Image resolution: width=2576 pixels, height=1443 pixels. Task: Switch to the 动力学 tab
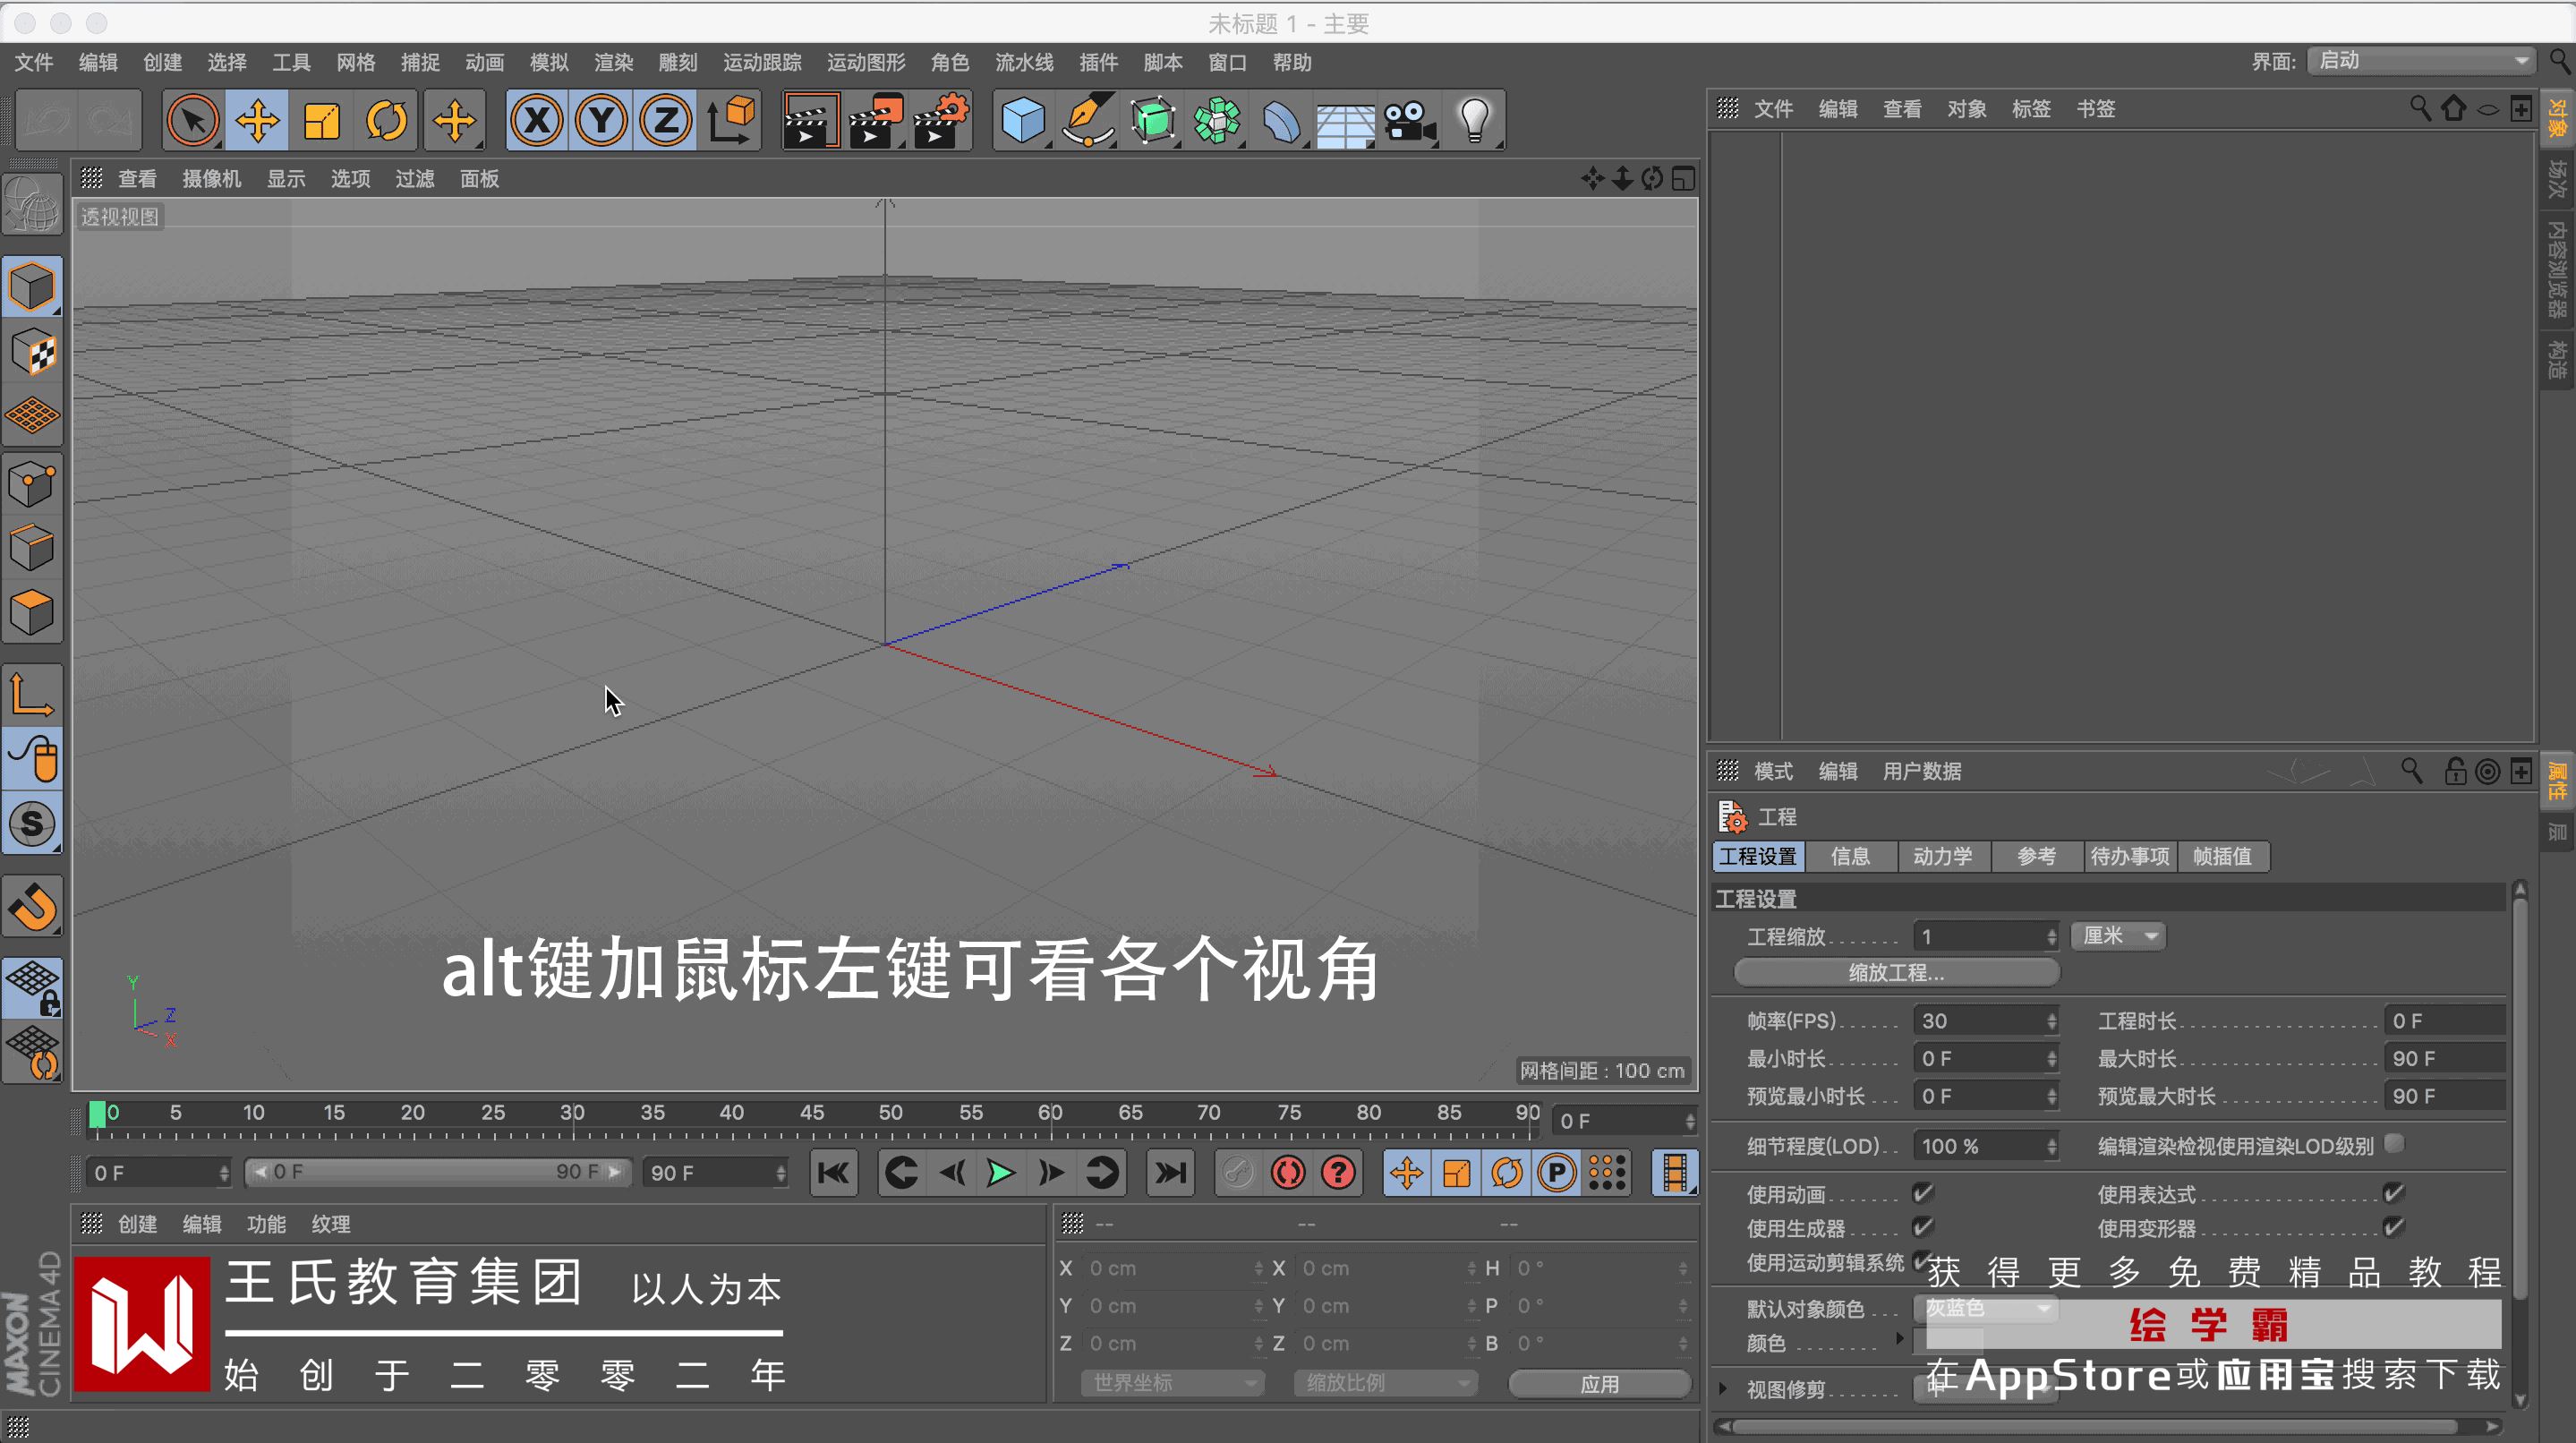(x=1942, y=856)
